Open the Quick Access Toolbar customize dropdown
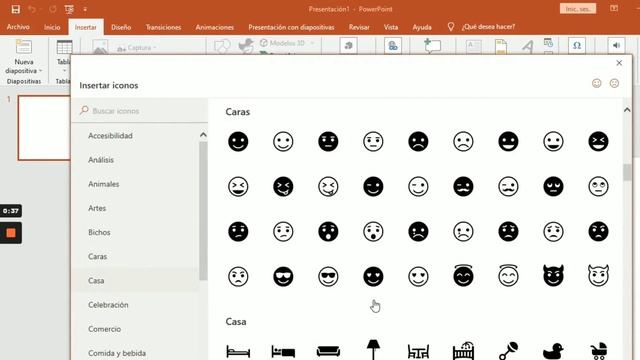The width and height of the screenshot is (640, 360). (85, 9)
